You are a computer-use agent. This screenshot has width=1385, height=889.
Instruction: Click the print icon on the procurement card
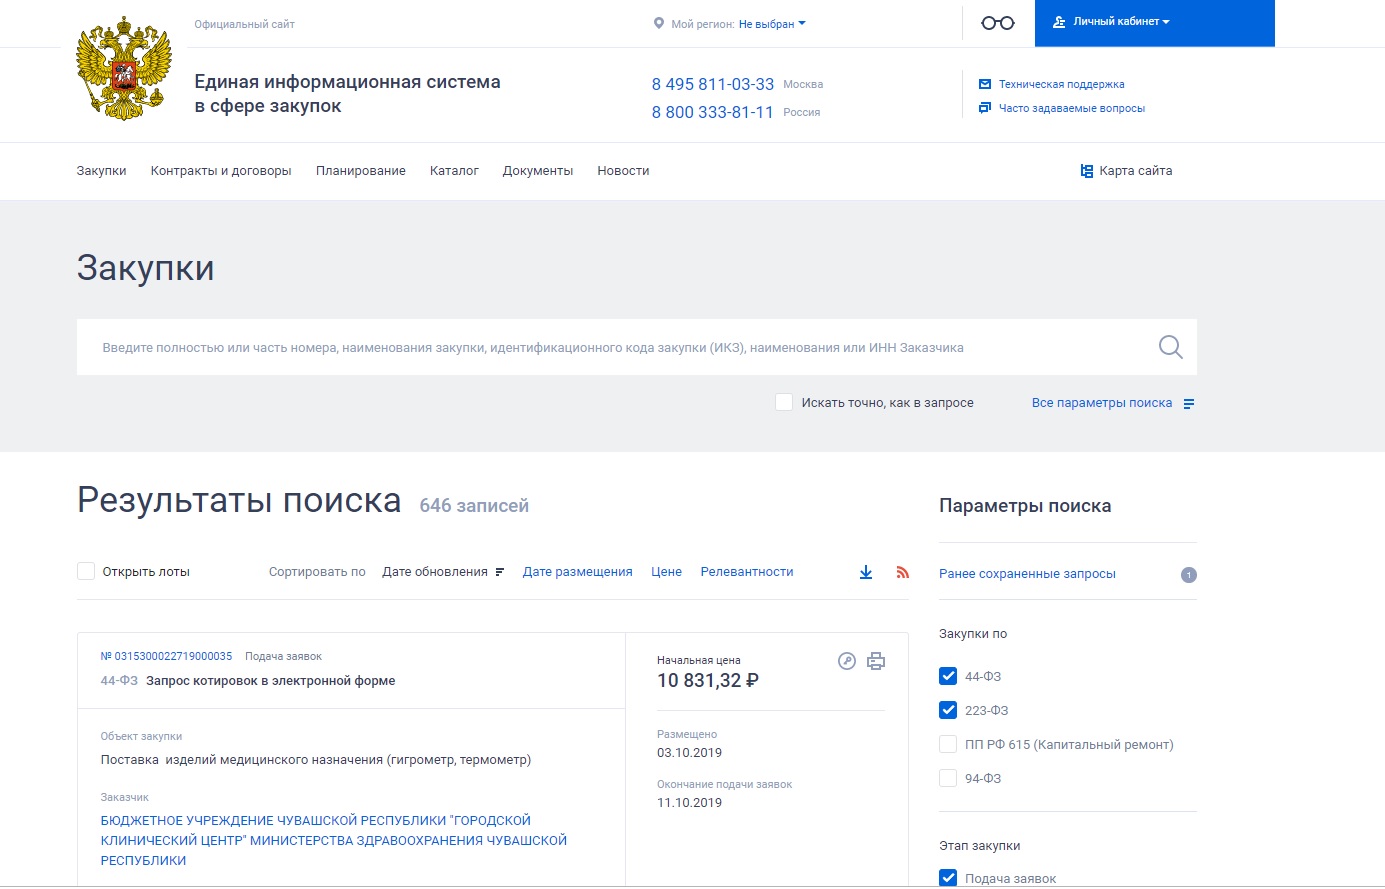pos(876,661)
